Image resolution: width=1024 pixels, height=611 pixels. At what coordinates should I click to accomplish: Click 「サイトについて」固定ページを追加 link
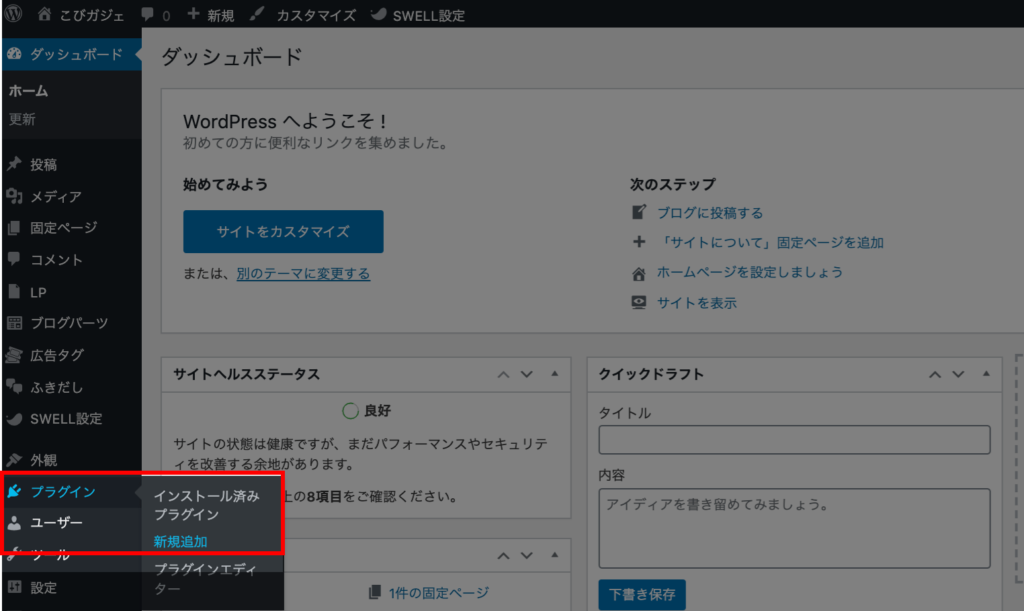pyautogui.click(x=771, y=243)
